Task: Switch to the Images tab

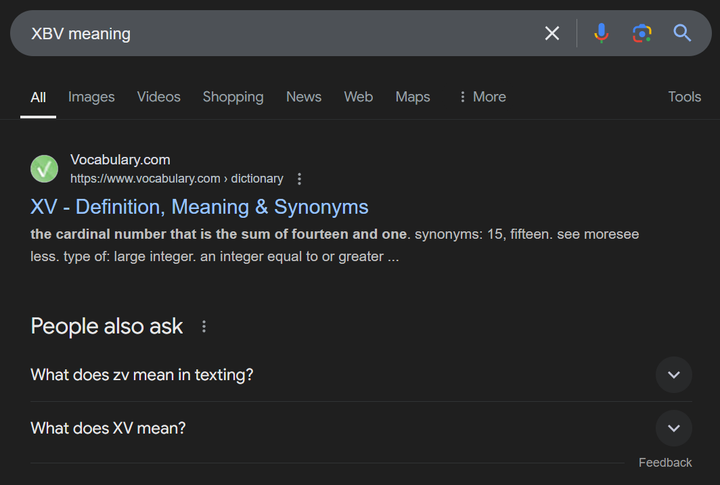Action: point(91,97)
